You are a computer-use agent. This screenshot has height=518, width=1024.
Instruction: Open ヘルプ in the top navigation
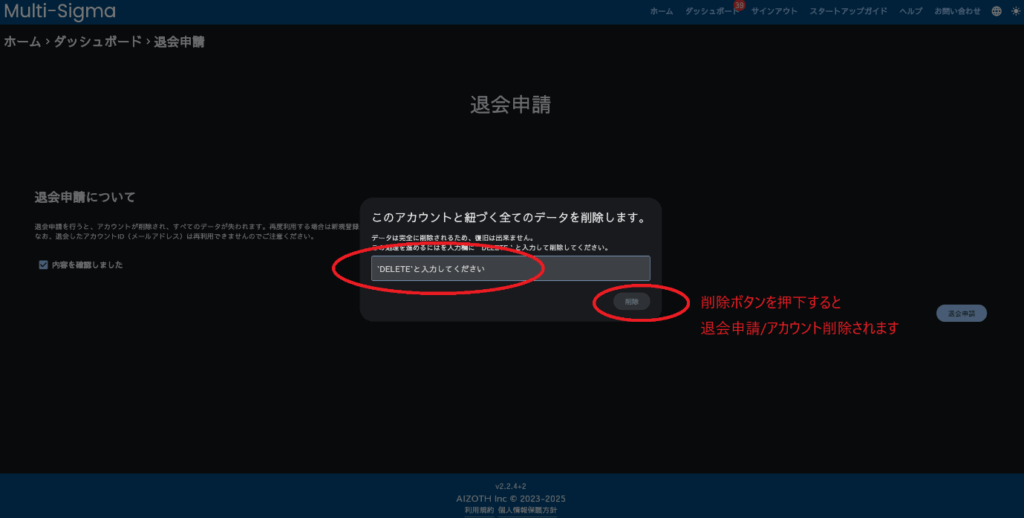[x=910, y=11]
